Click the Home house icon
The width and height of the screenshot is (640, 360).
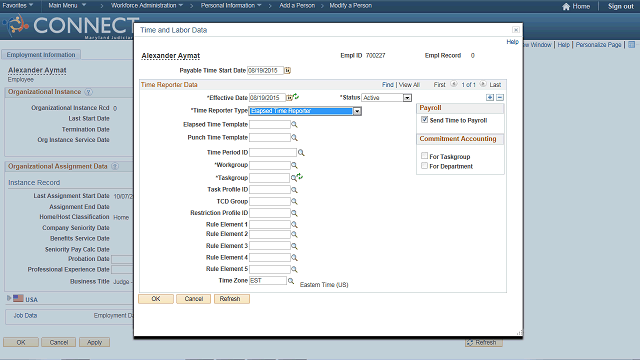566,6
